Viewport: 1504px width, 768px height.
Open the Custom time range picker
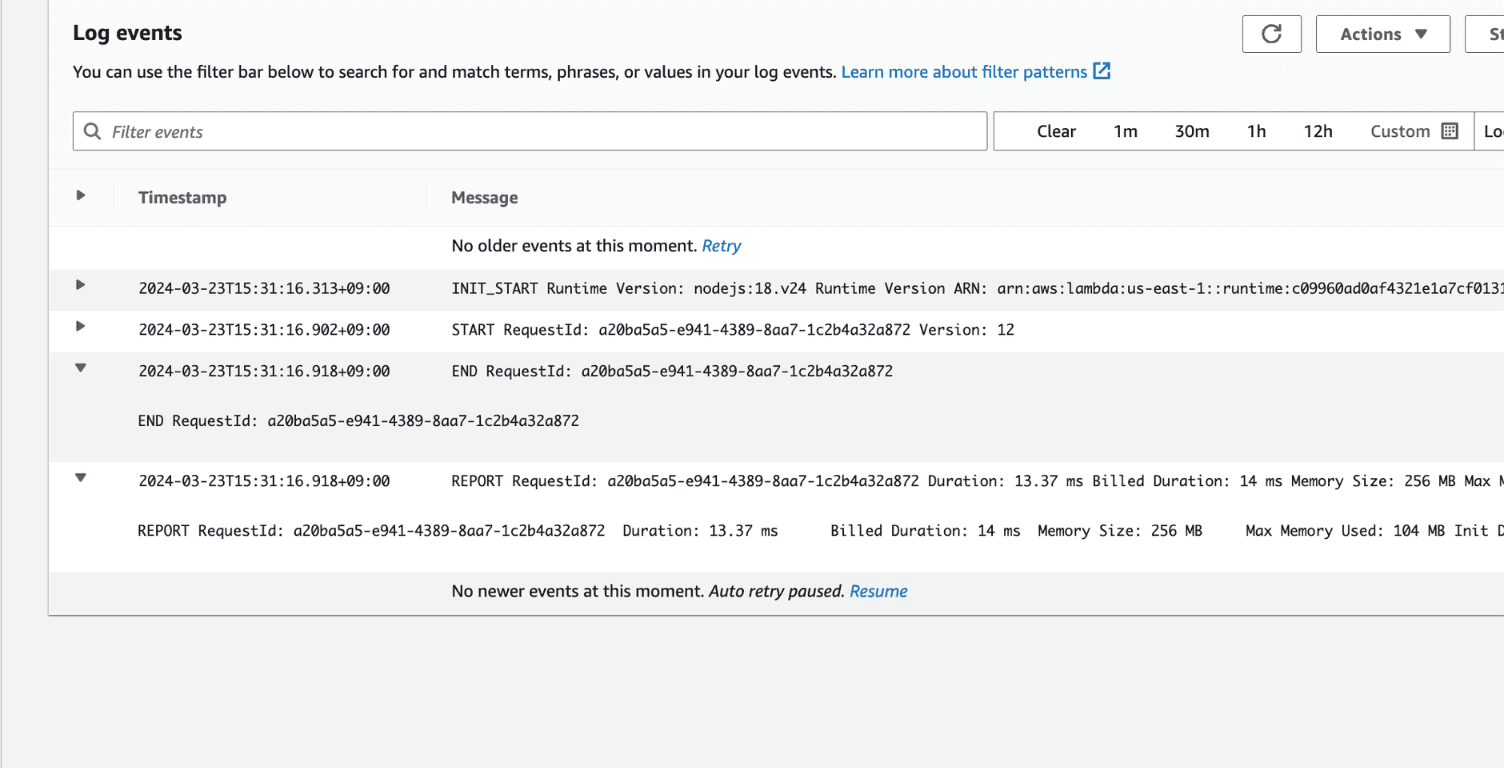1400,131
